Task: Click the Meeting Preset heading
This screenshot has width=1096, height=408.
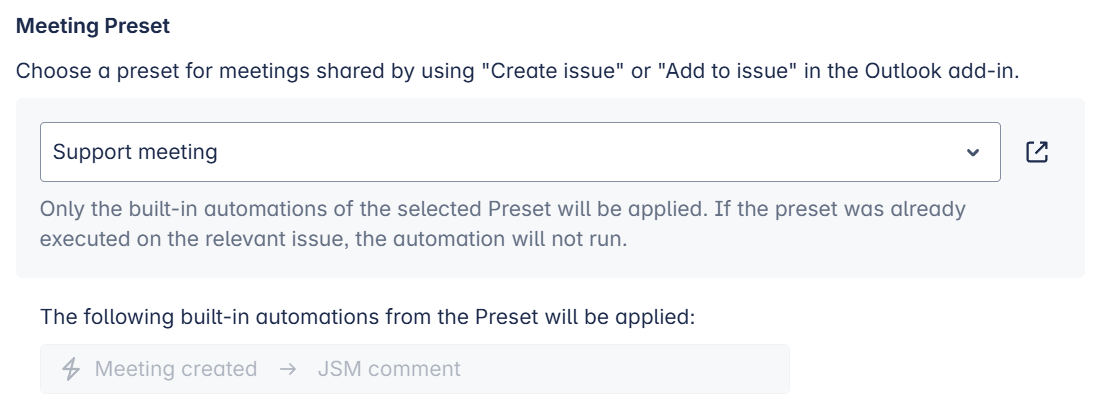Action: point(93,27)
